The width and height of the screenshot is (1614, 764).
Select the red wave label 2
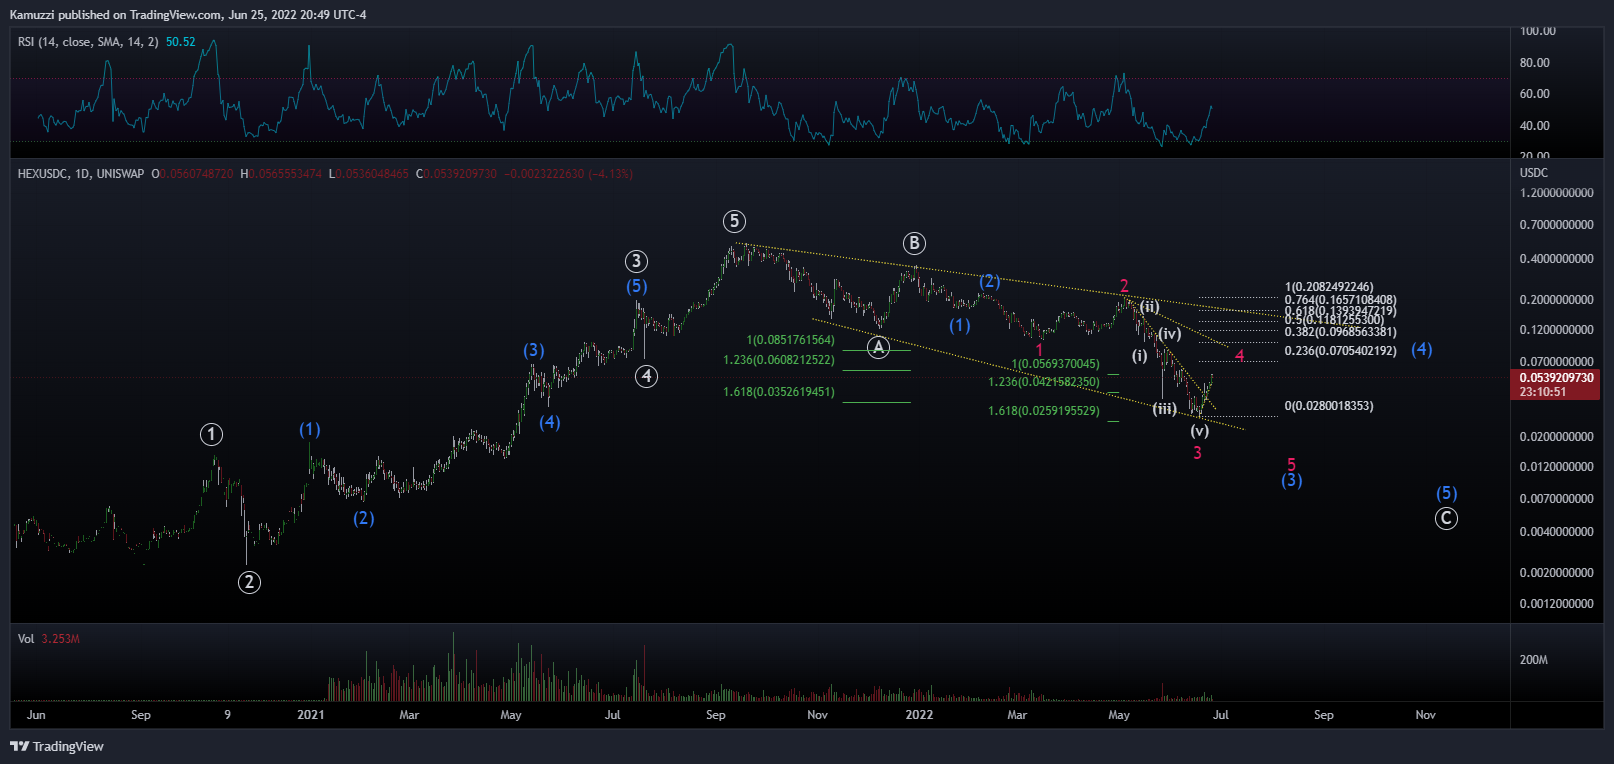tap(1124, 286)
